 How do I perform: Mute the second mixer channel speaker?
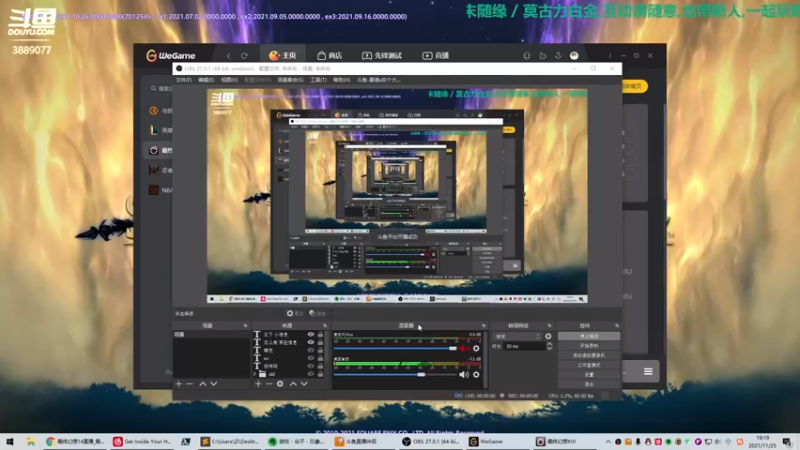click(x=463, y=374)
